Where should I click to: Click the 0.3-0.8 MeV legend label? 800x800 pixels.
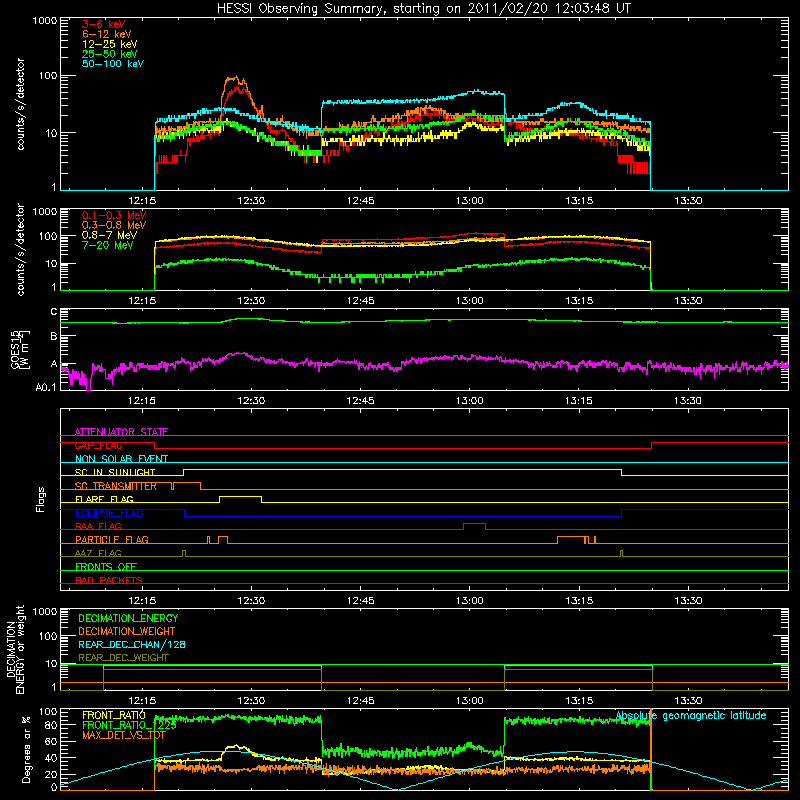[114, 225]
